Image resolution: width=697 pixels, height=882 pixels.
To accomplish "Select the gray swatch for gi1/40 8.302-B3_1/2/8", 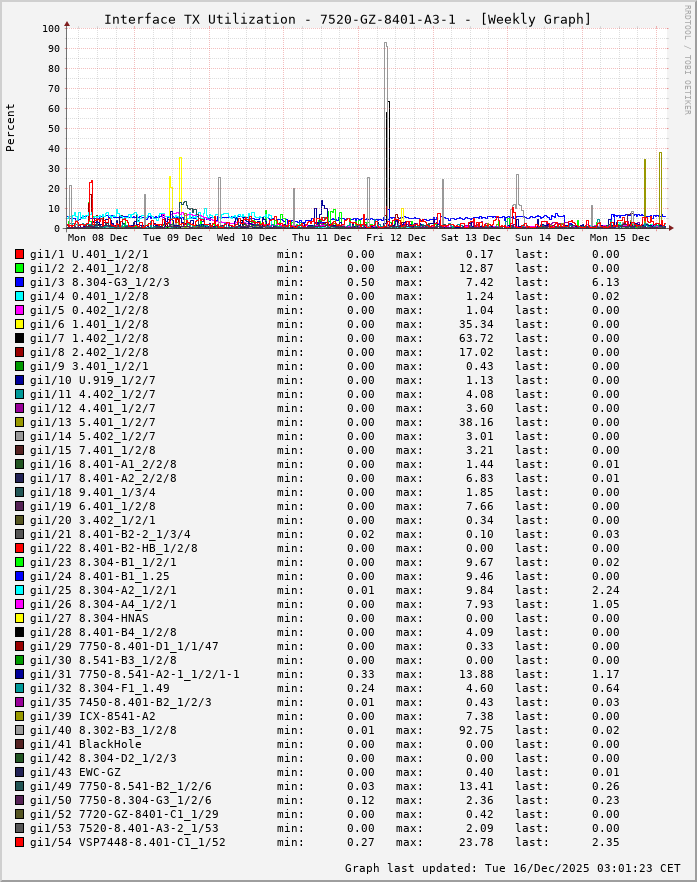I will [19, 730].
